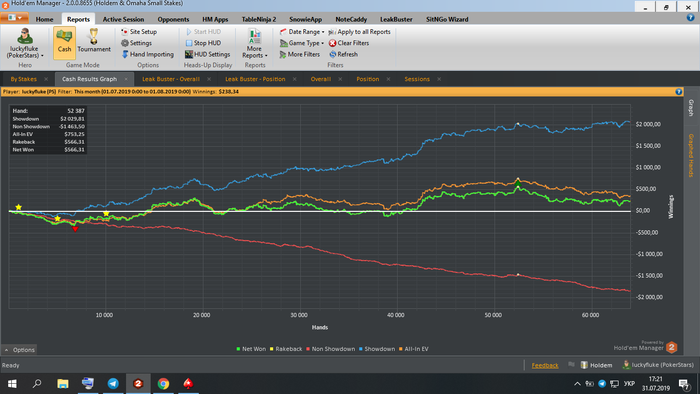Toggle Net Won legend series
700x394 pixels.
(x=251, y=349)
